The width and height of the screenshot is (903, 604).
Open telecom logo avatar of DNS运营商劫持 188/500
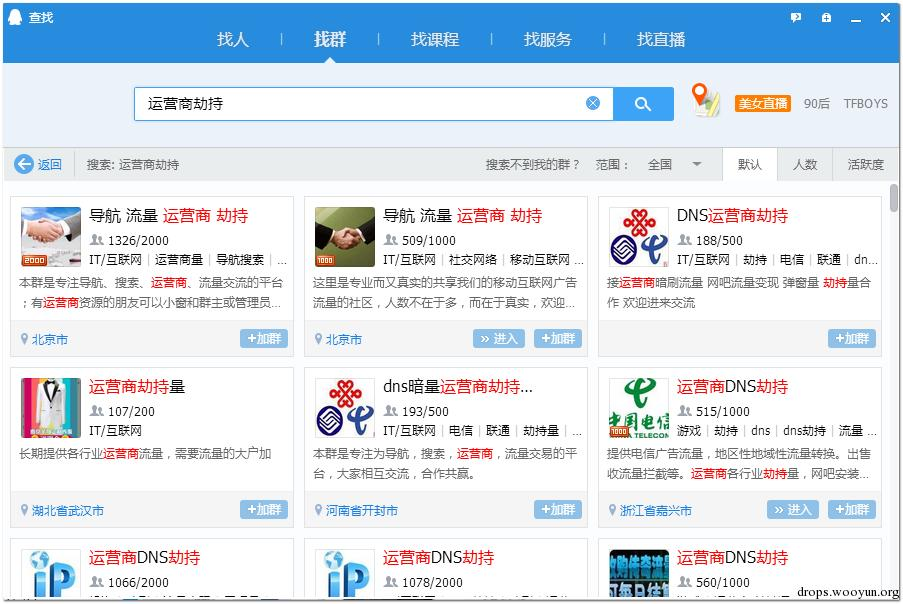coord(639,237)
